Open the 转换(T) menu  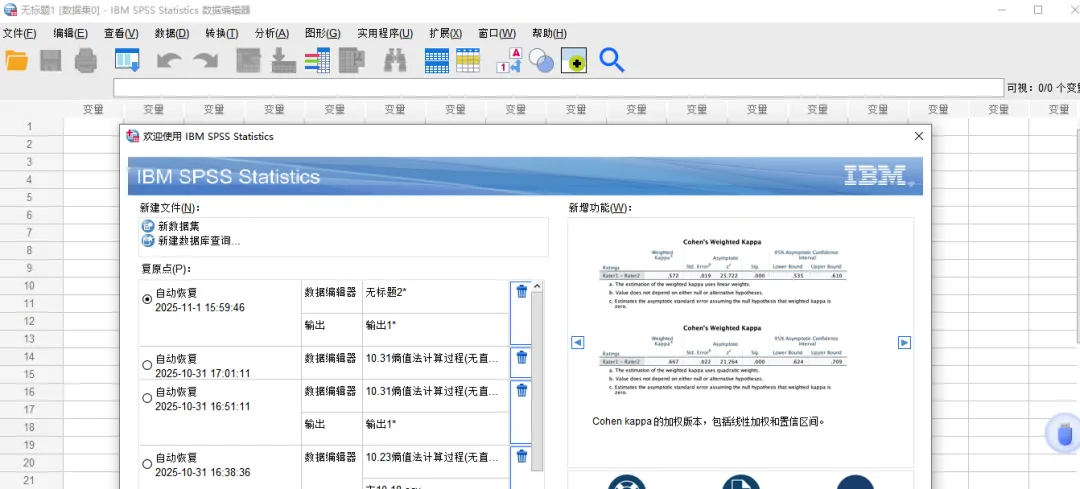222,34
